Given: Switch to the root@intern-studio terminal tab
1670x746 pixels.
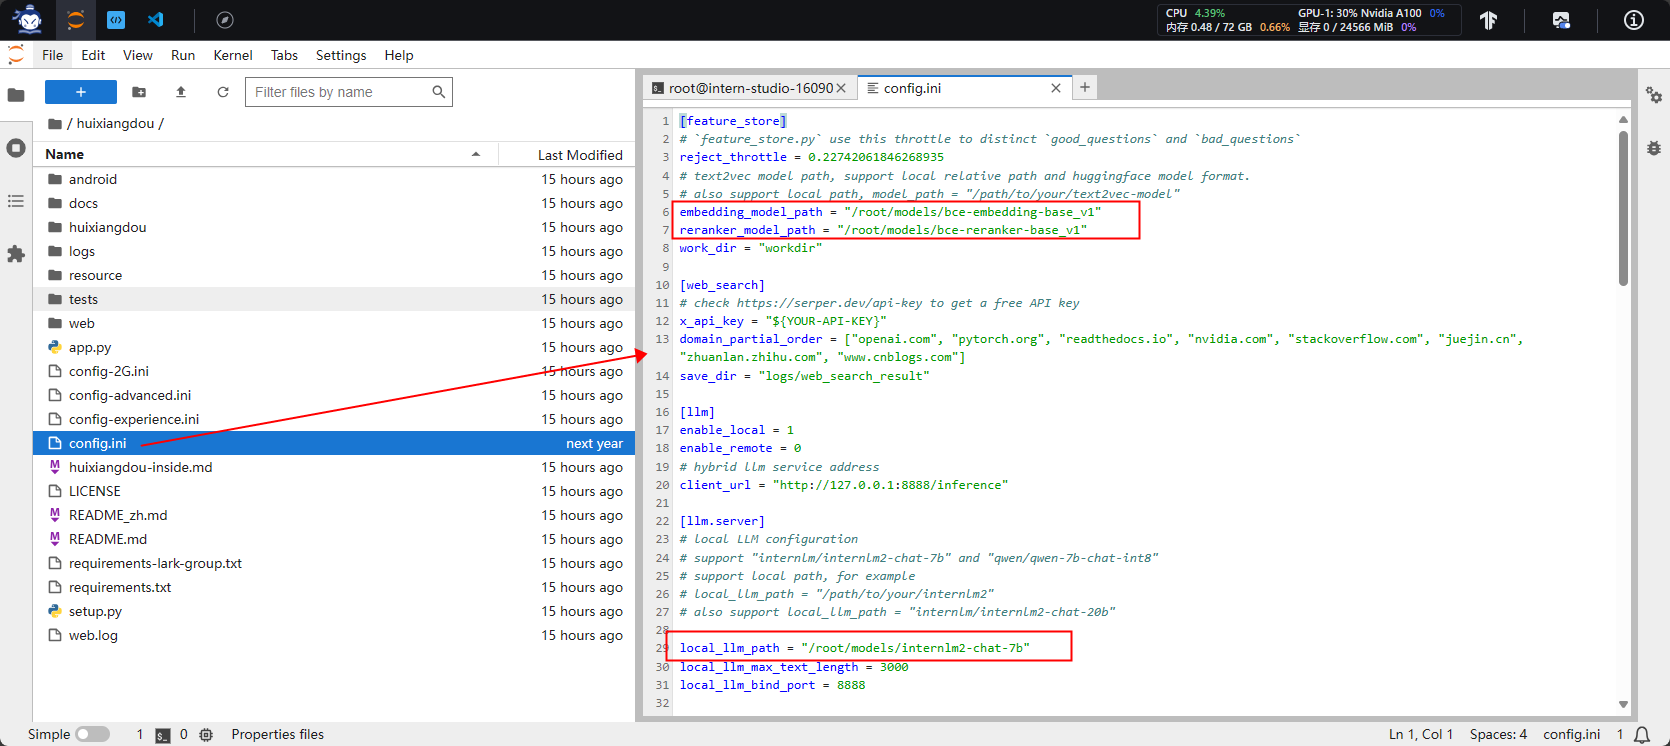Looking at the screenshot, I should click(x=749, y=88).
